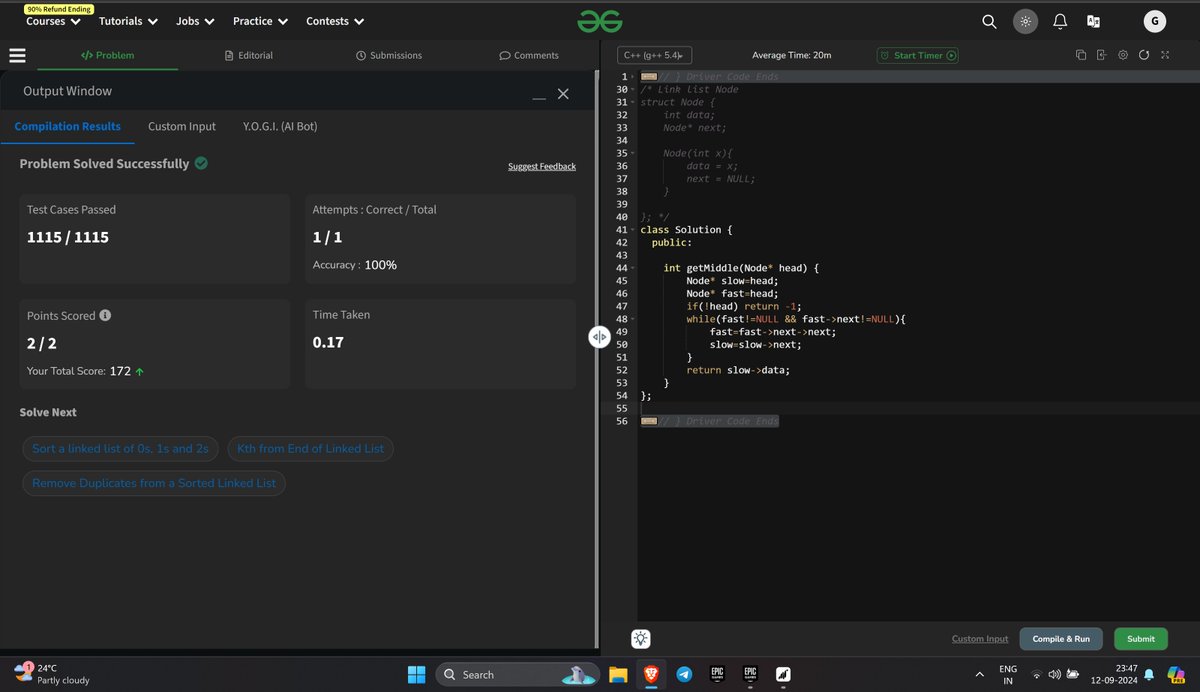Viewport: 1200px width, 692px height.
Task: Click the Start Timer button
Action: [918, 56]
